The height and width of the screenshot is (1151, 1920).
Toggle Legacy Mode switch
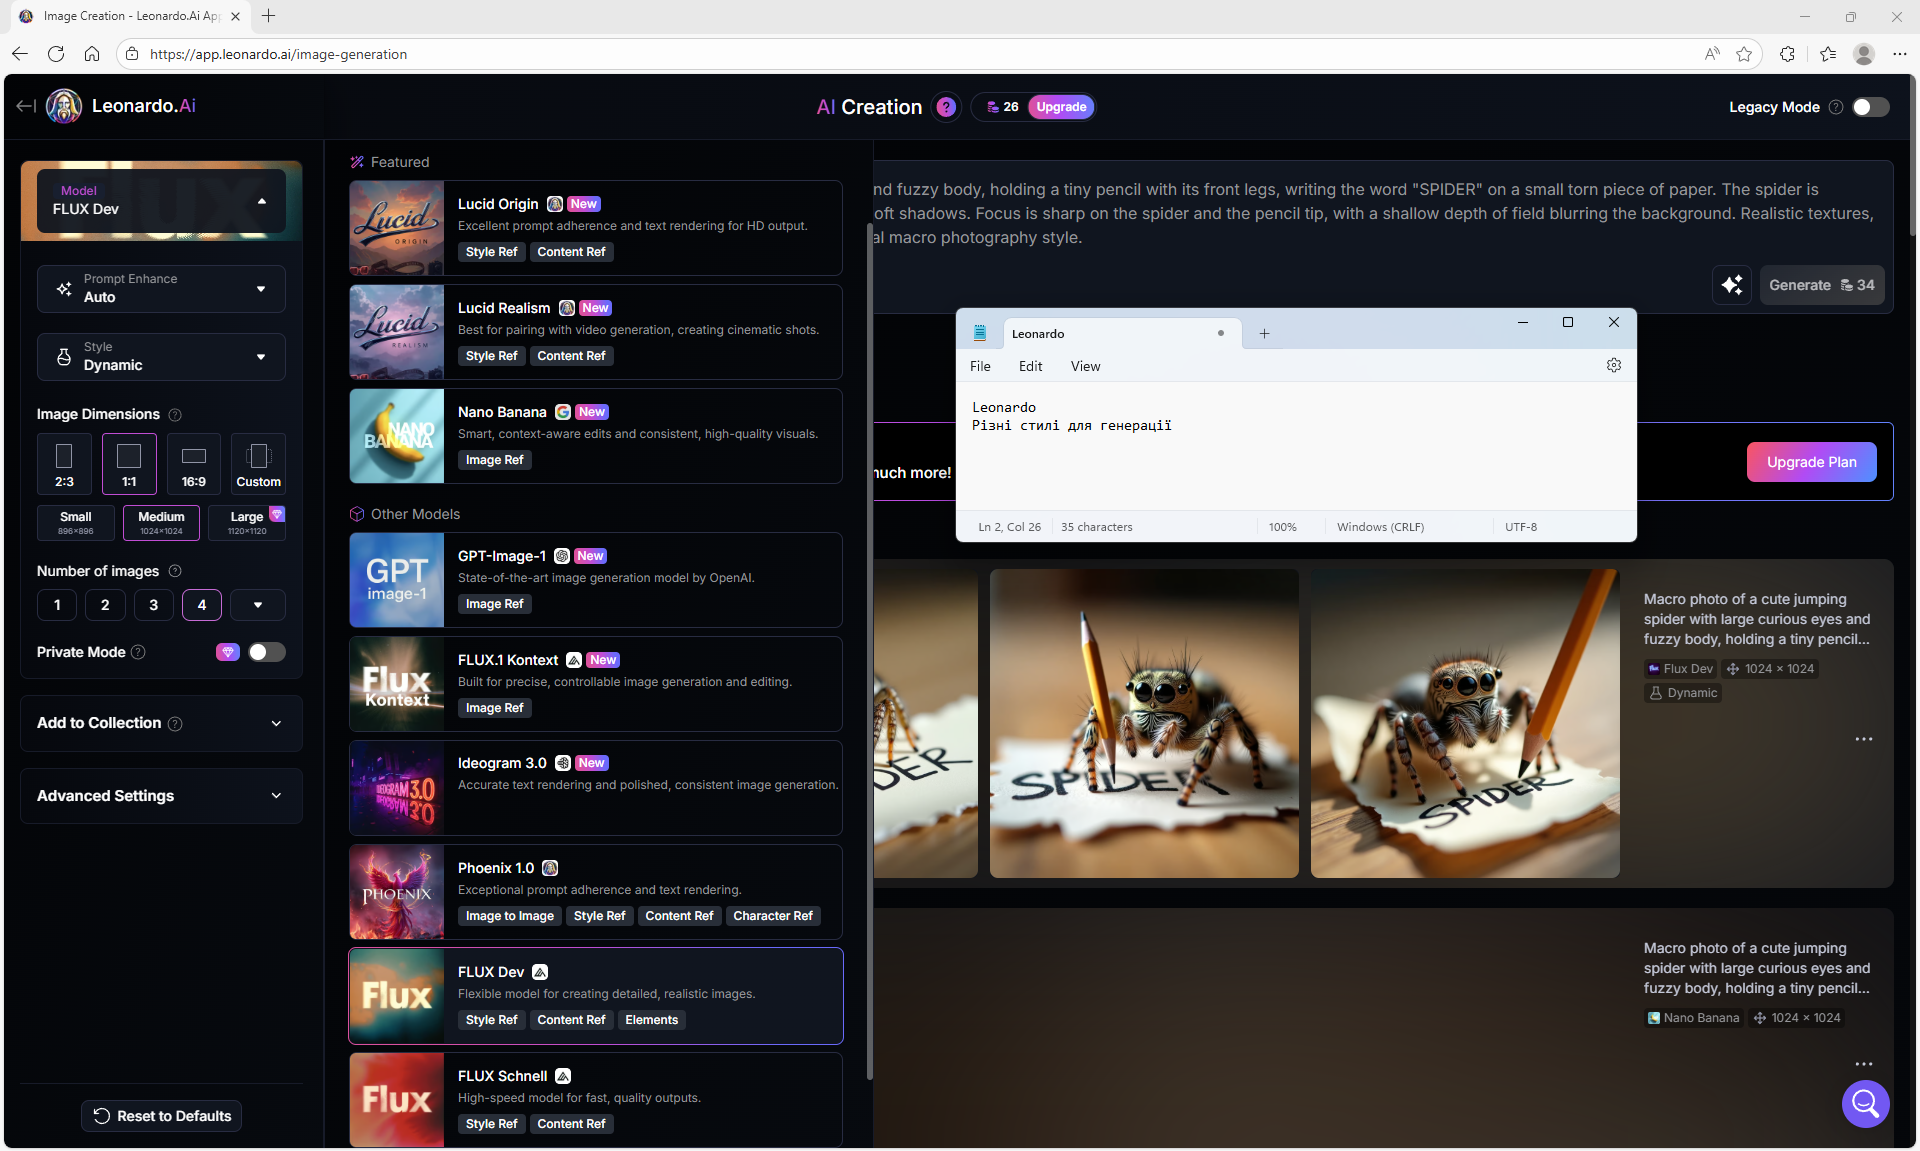point(1870,107)
